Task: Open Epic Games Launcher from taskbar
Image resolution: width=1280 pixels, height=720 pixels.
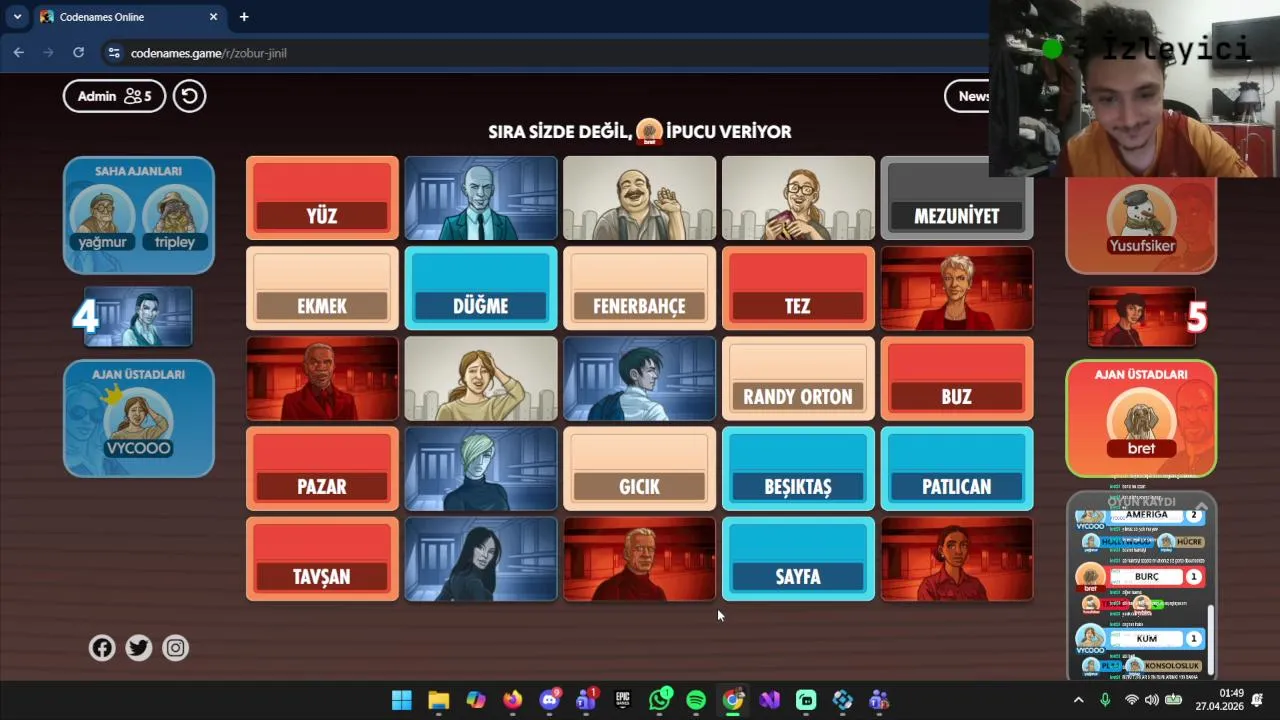Action: (623, 700)
